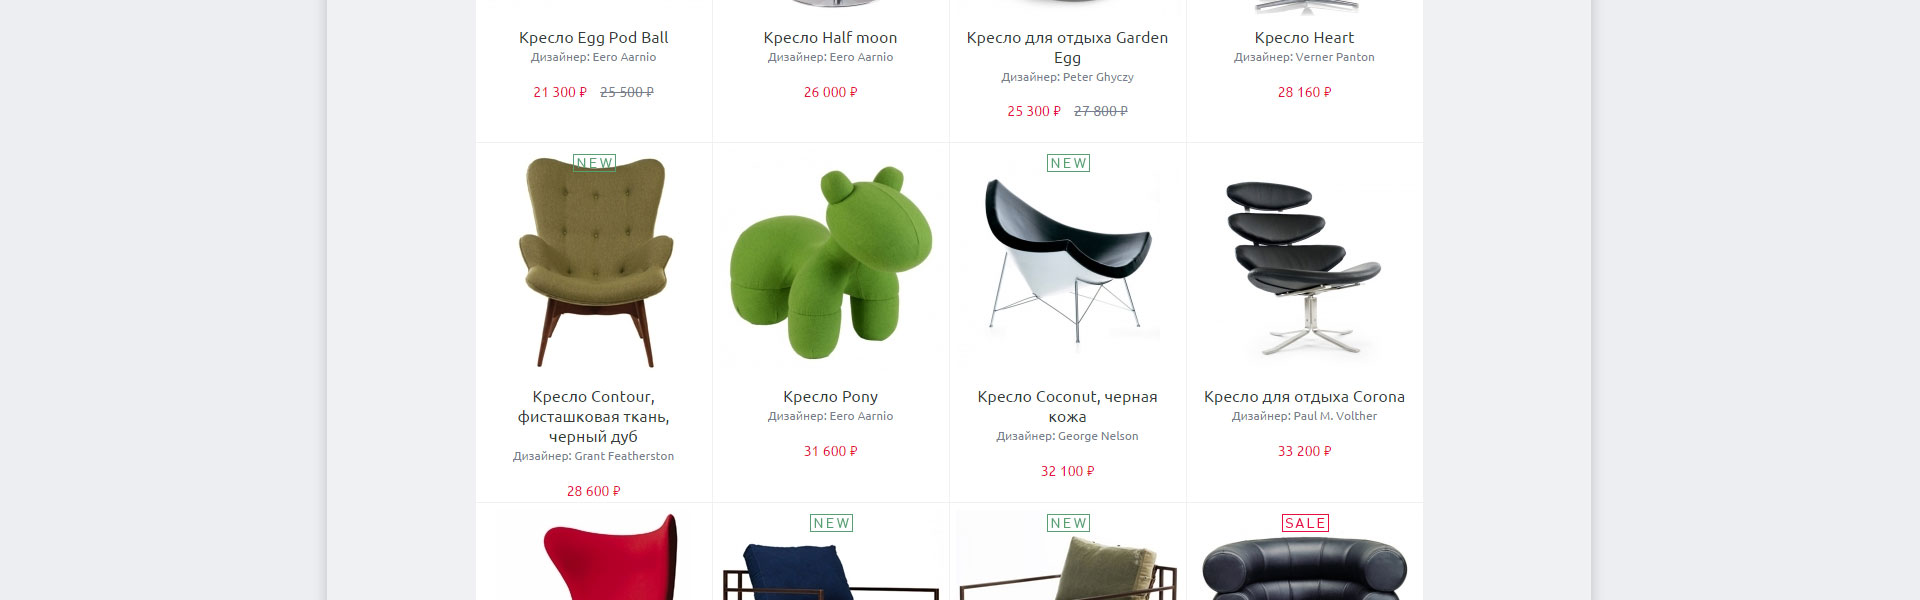
Task: Open Кресло Coconut, черная кожа title
Action: (x=1067, y=406)
